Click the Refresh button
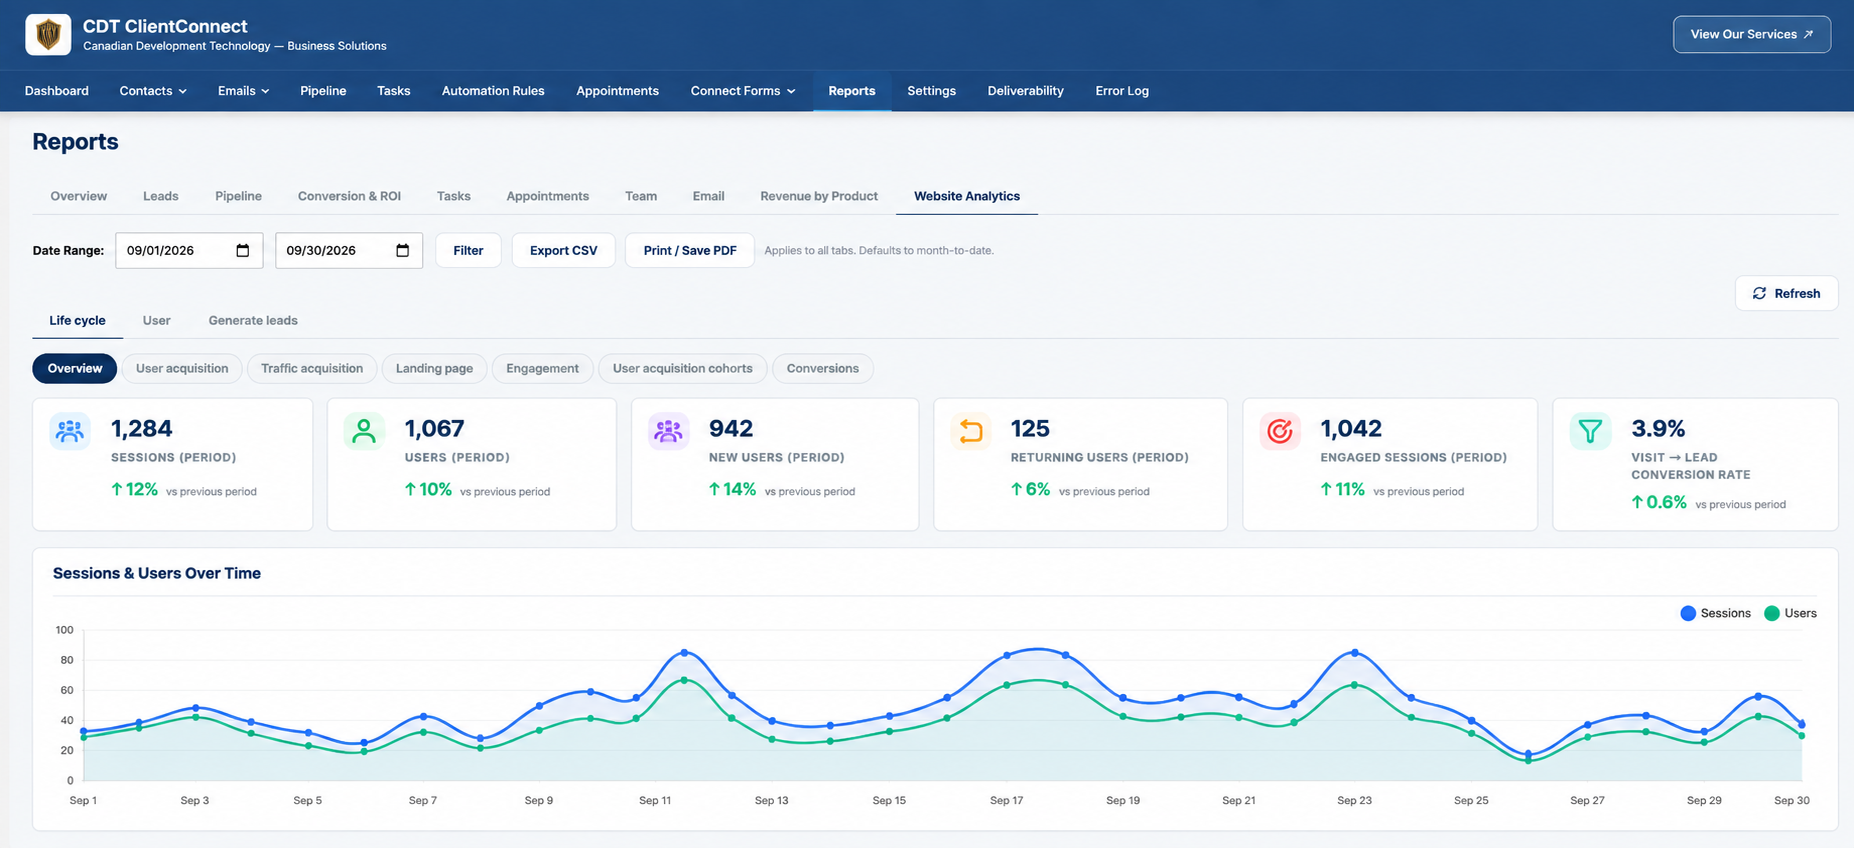This screenshot has height=848, width=1854. tap(1786, 293)
